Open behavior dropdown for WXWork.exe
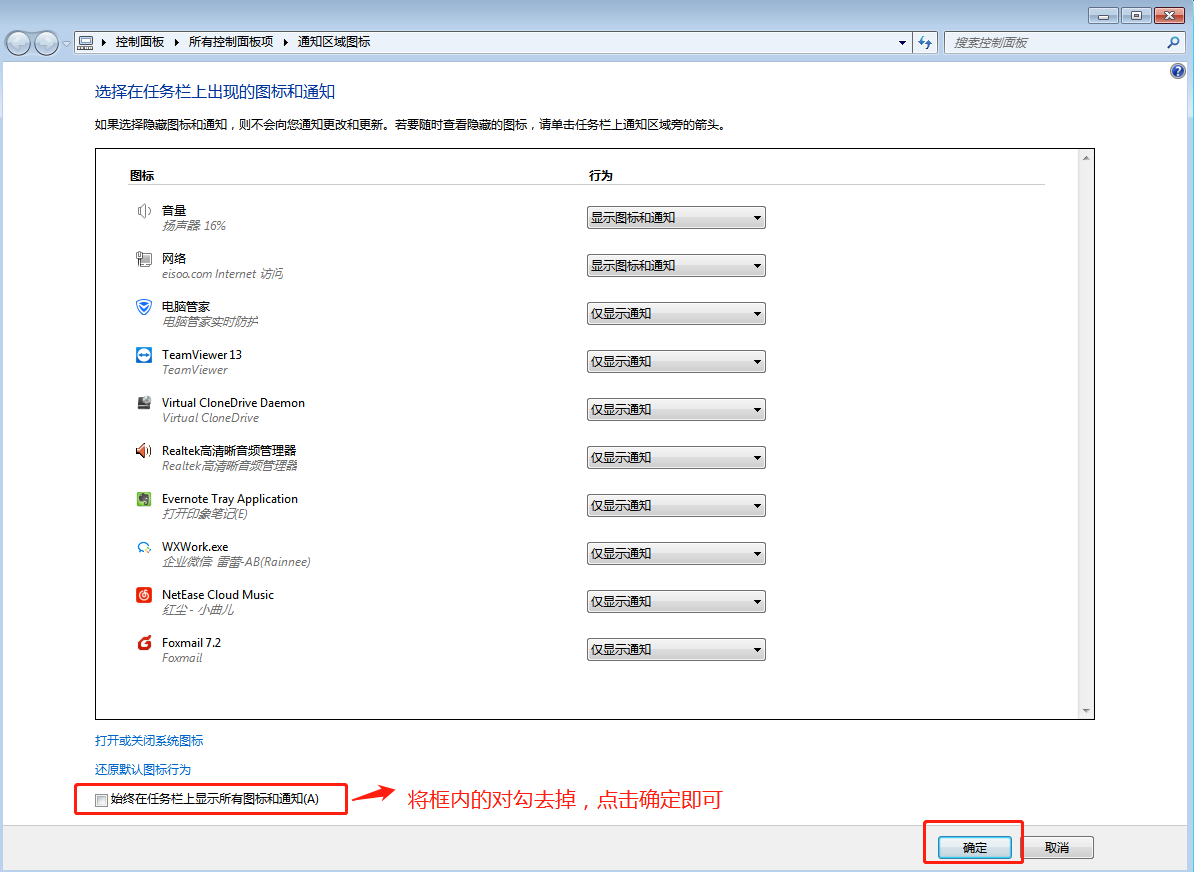The height and width of the screenshot is (872, 1194). point(676,554)
